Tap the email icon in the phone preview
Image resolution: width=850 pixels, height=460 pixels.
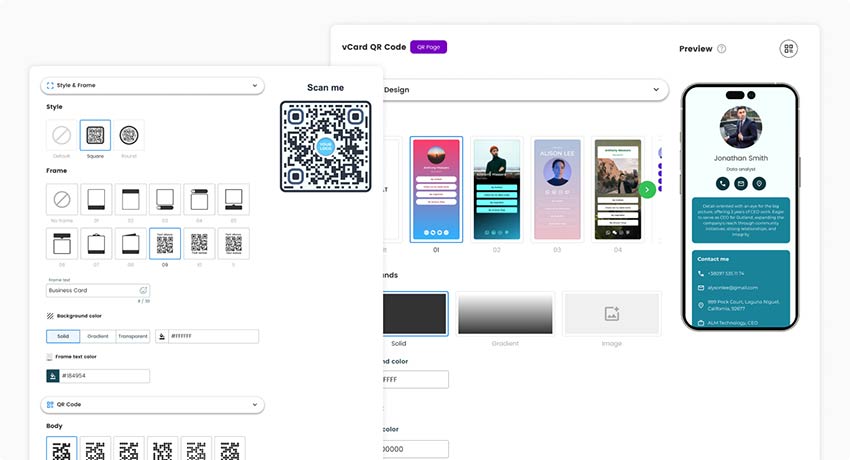pyautogui.click(x=741, y=184)
